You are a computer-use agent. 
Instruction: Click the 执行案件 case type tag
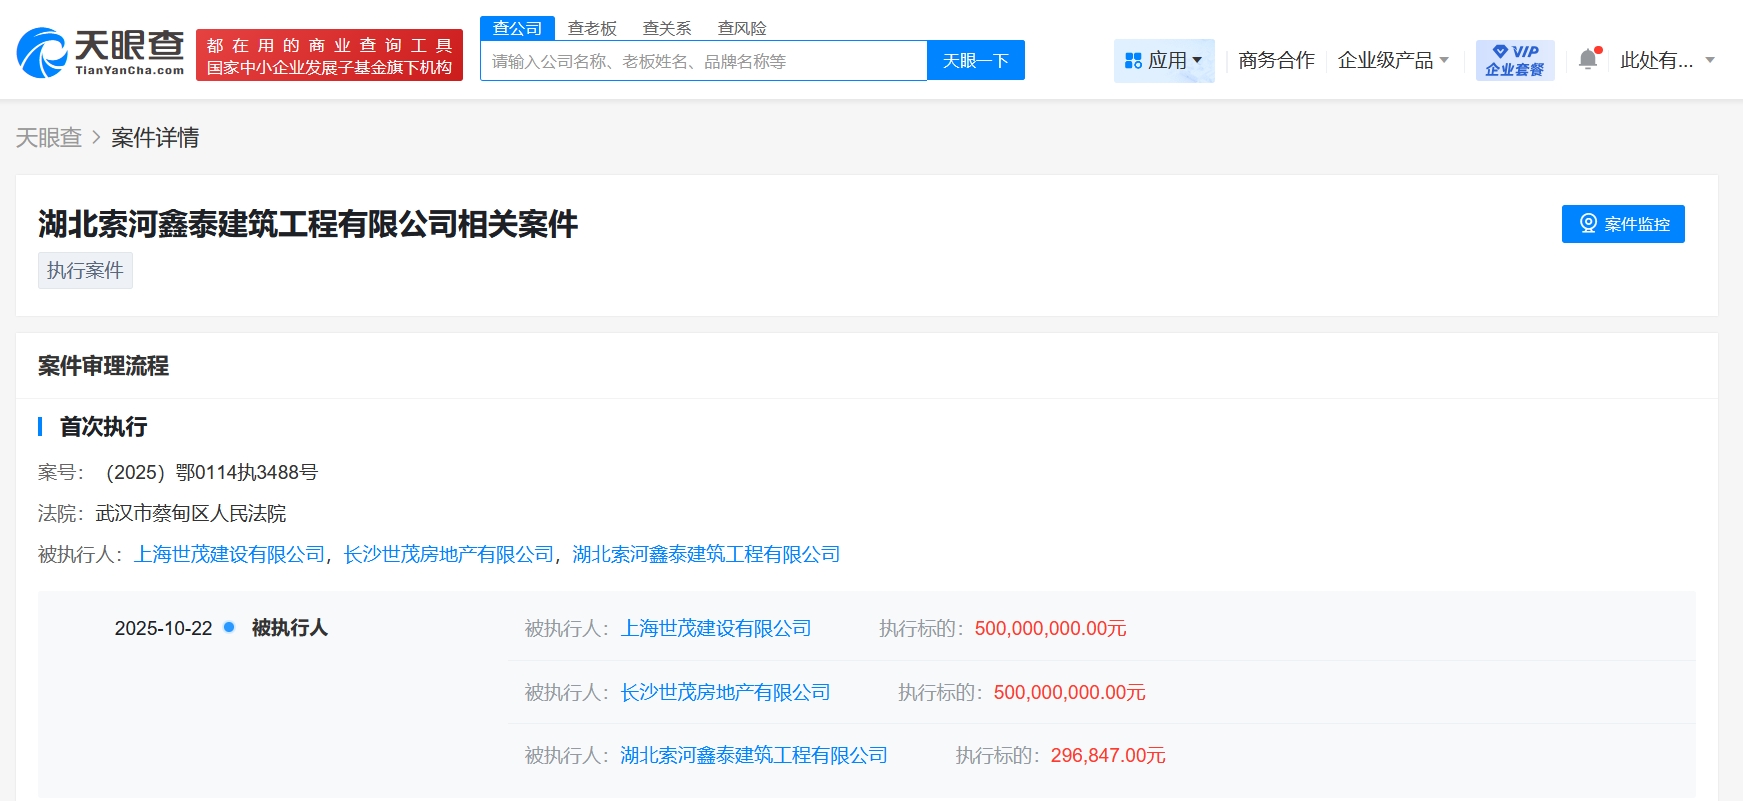tap(85, 271)
